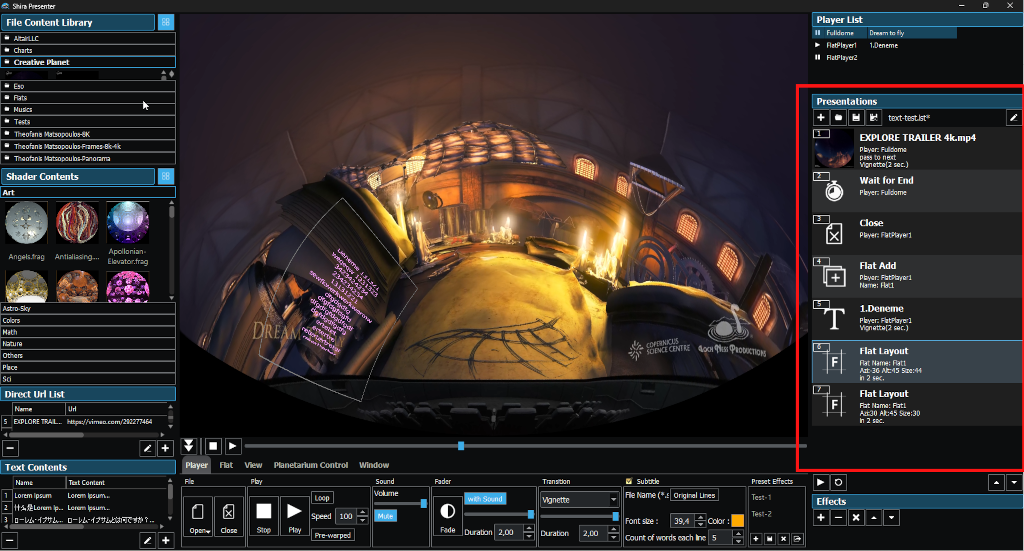Screen dimensions: 1024x551
Task: Click the Font size input field
Action: 681,521
